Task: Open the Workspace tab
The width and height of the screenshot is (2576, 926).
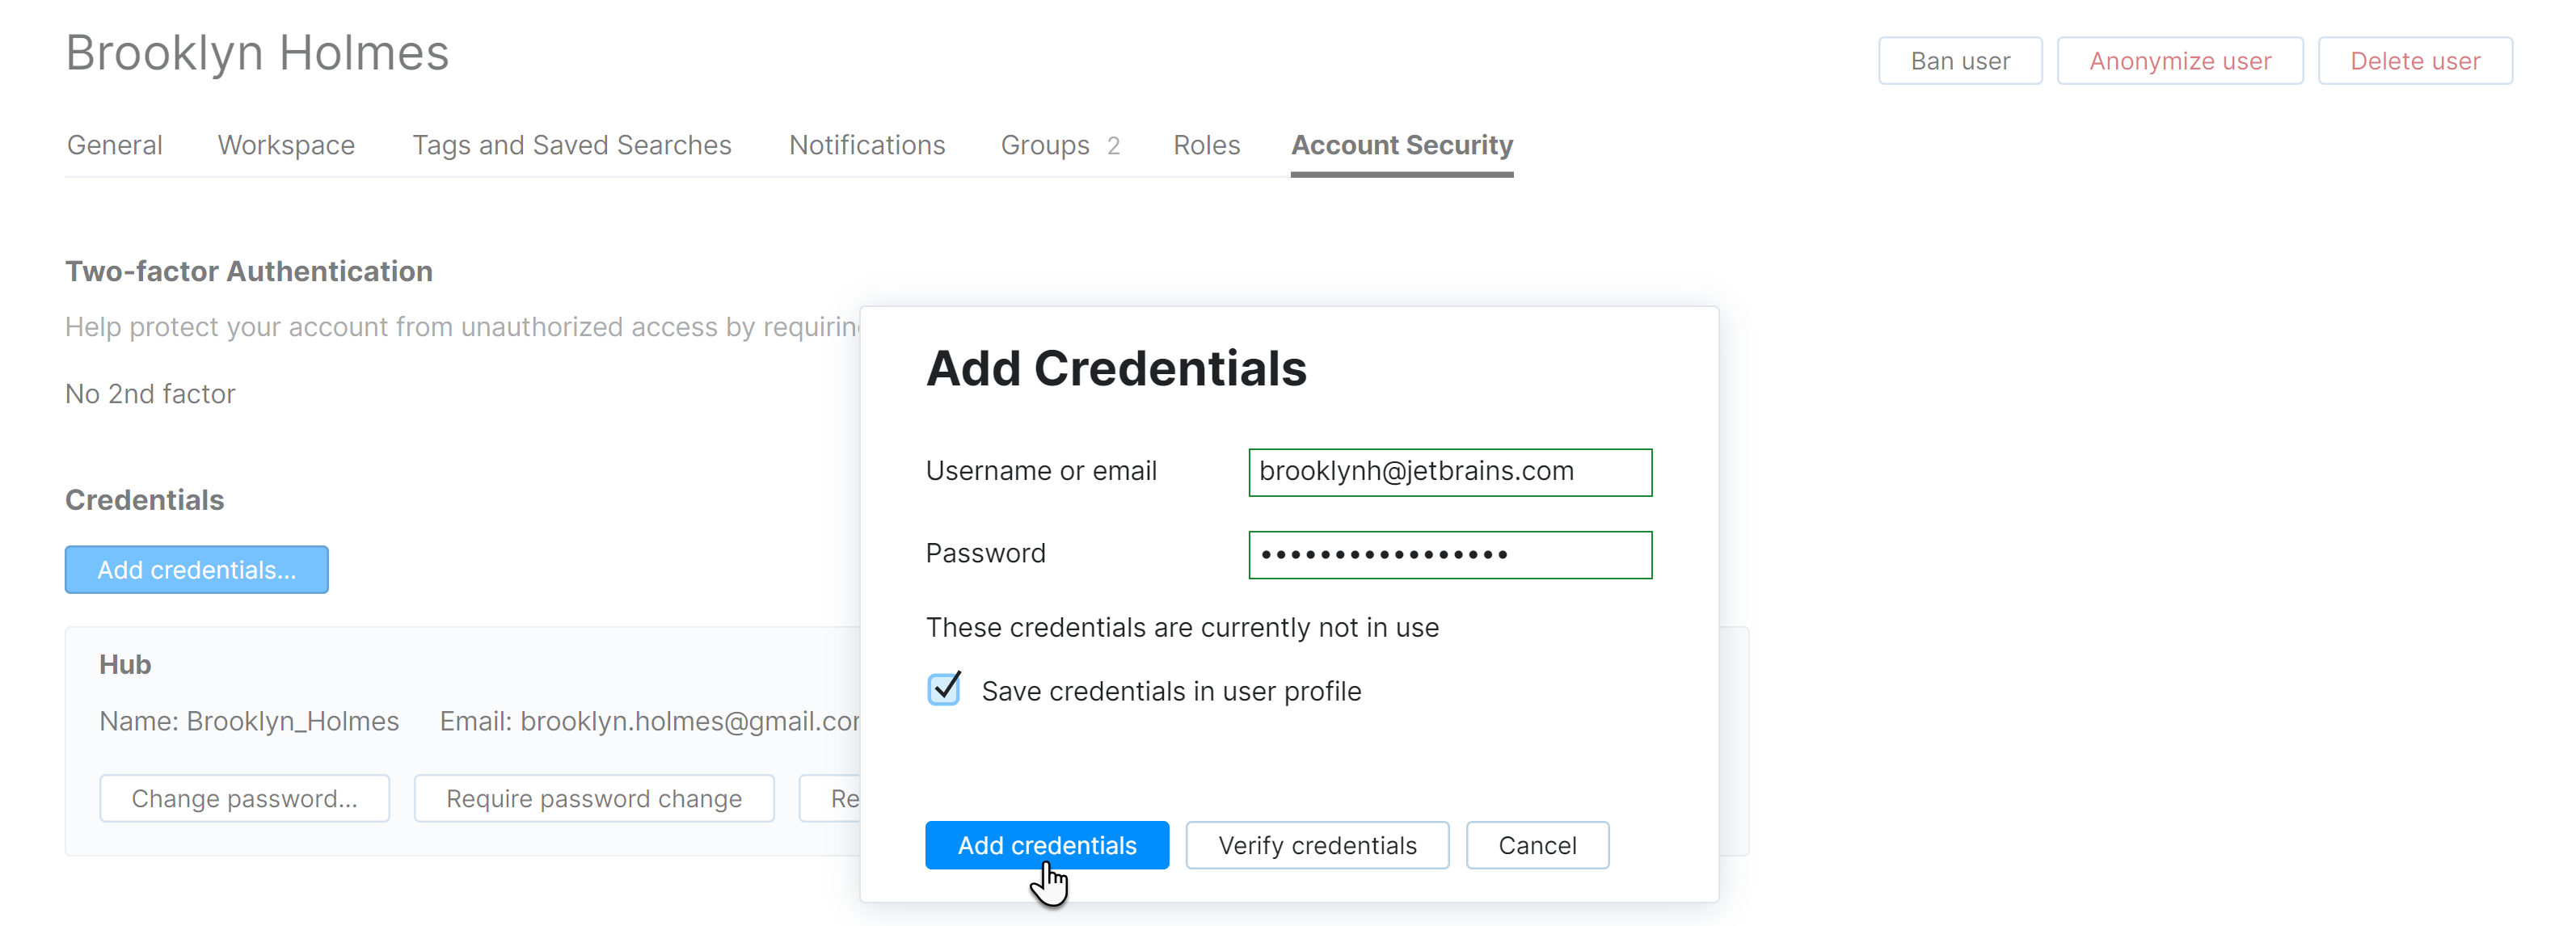Action: 285,145
